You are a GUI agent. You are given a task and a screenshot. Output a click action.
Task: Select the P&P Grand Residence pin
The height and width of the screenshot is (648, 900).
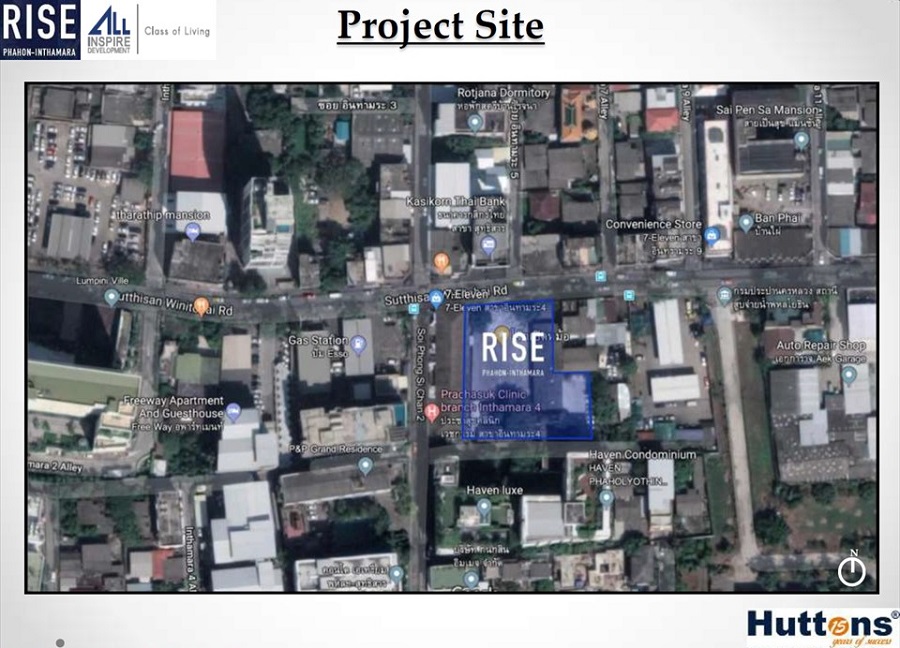(x=365, y=465)
